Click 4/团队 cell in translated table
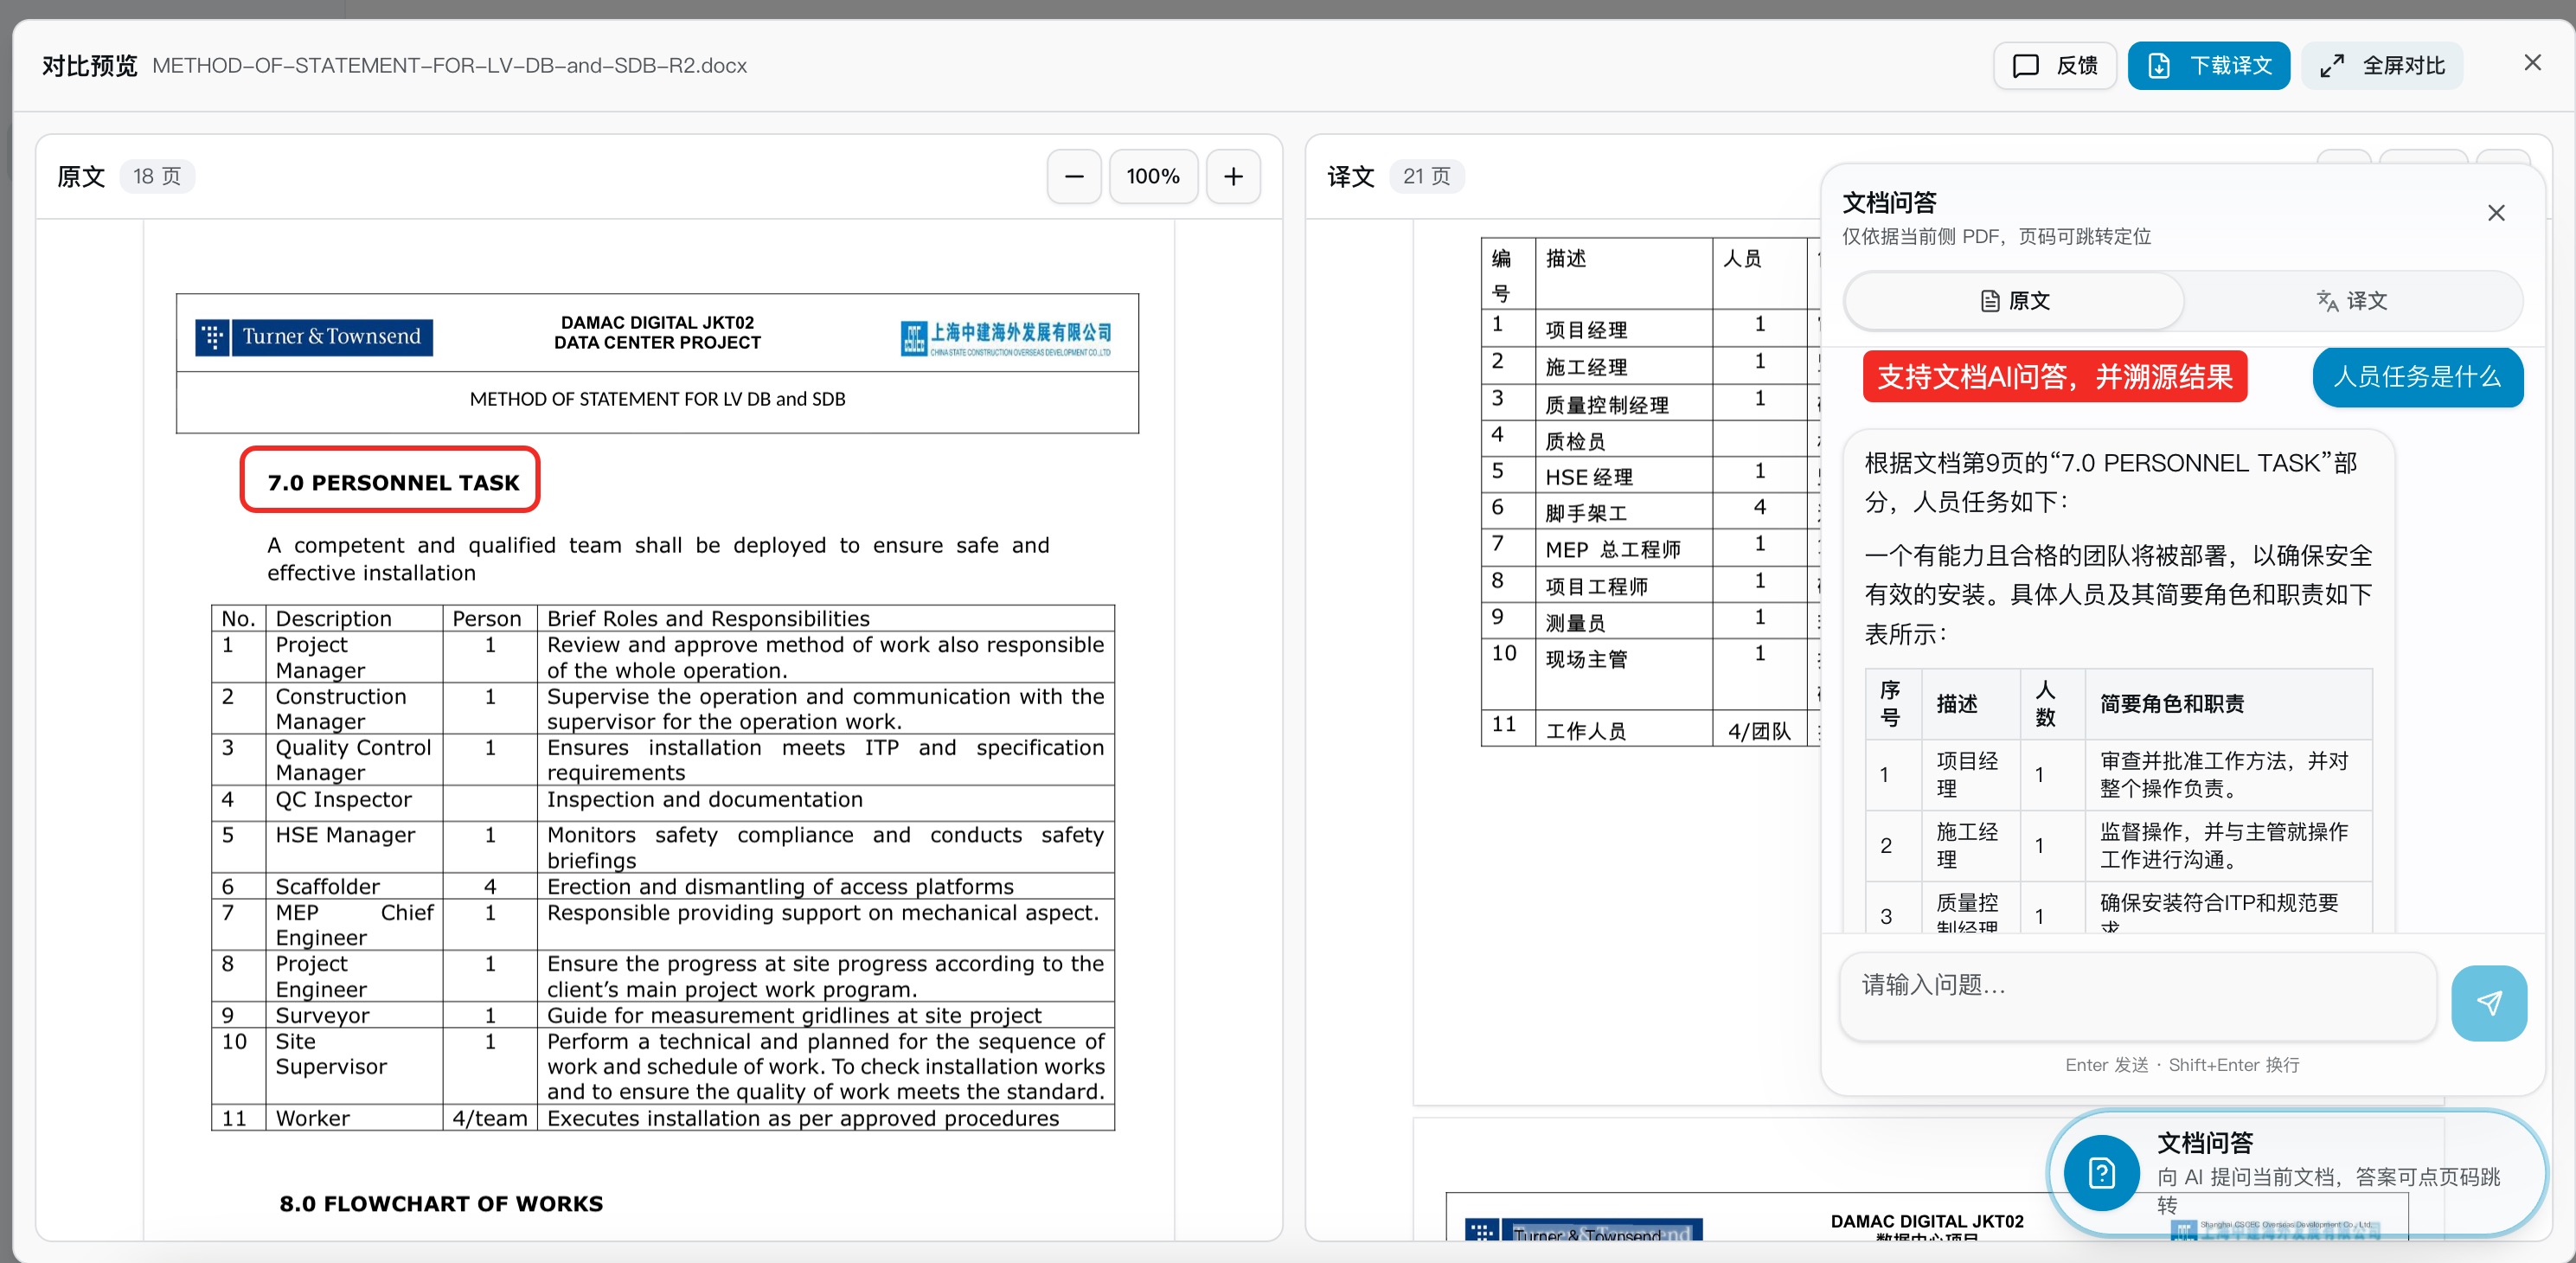Image resolution: width=2576 pixels, height=1263 pixels. 1759,729
